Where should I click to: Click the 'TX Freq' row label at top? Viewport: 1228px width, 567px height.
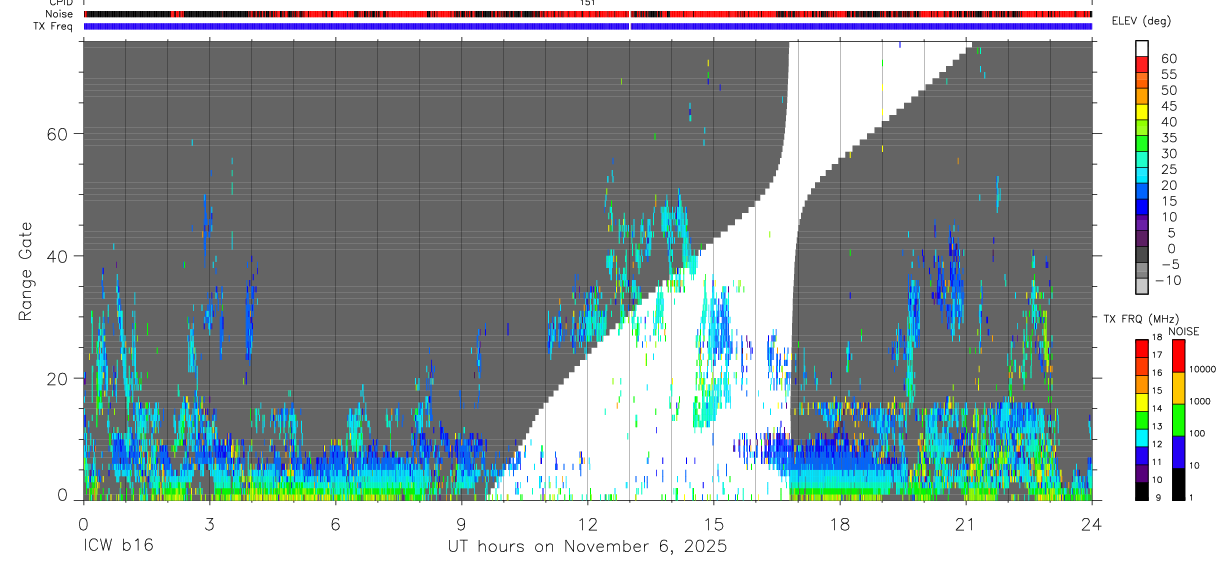pyautogui.click(x=54, y=26)
